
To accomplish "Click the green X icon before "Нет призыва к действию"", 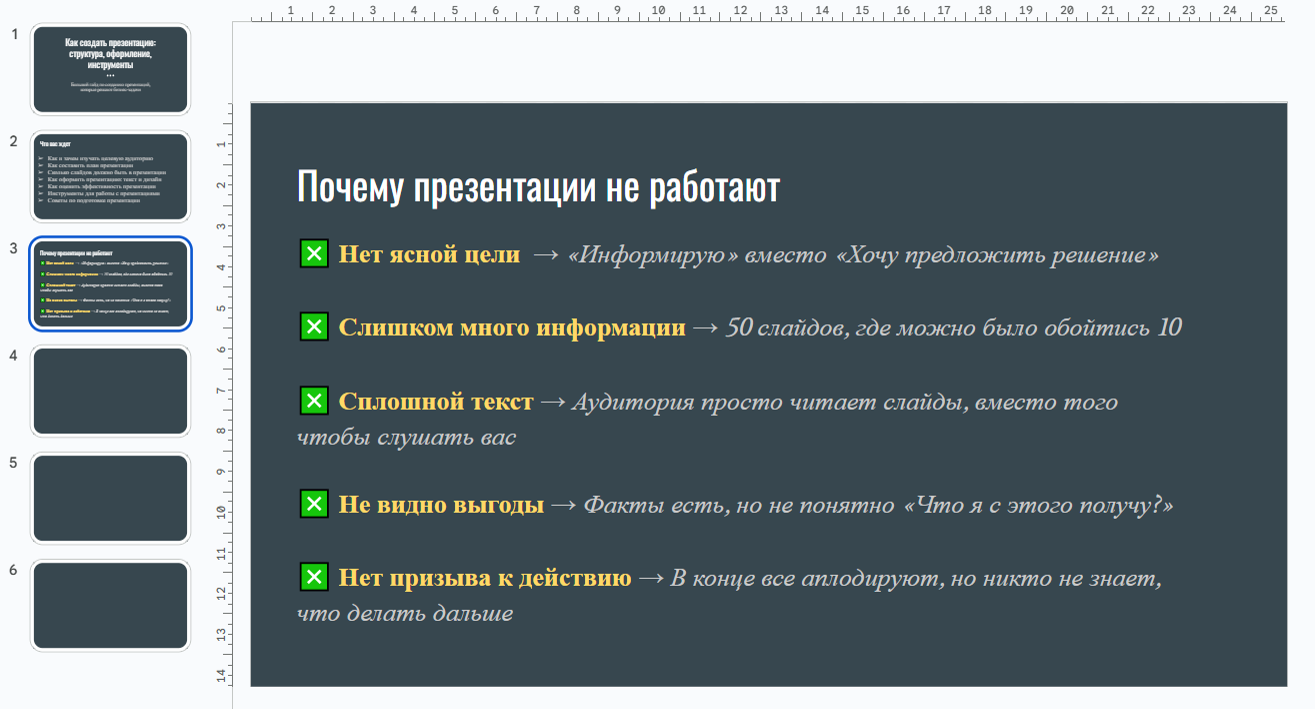I will [314, 577].
